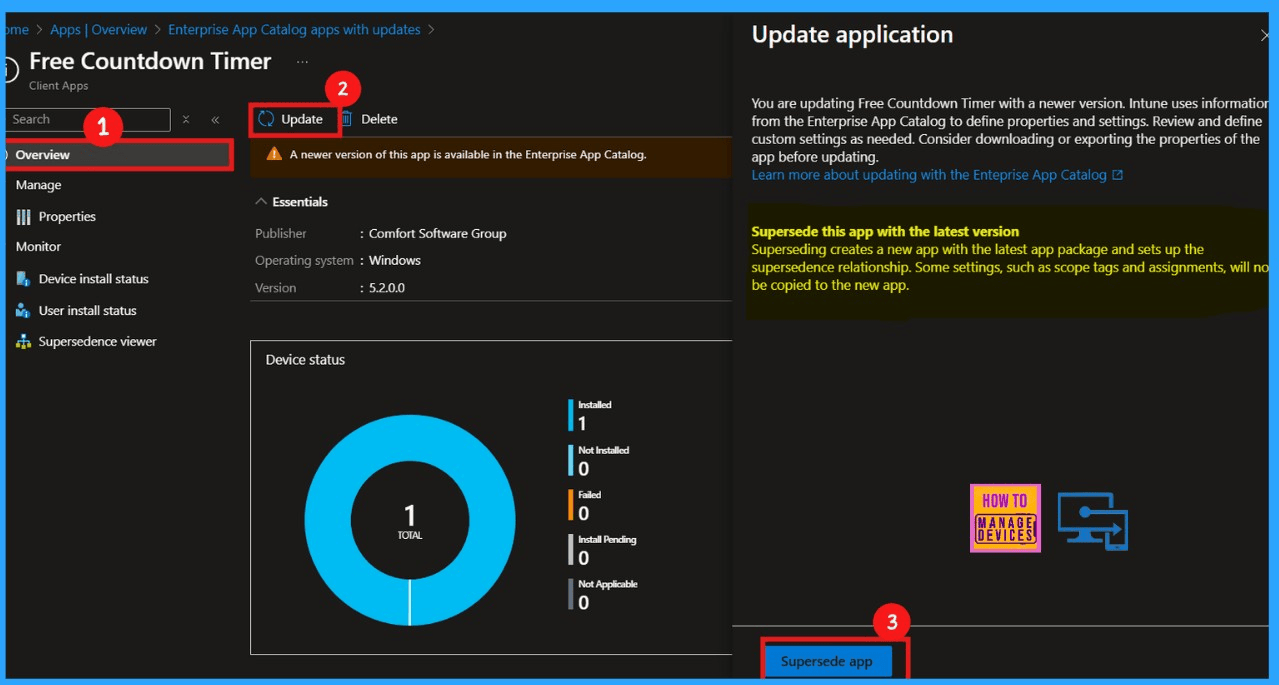The height and width of the screenshot is (685, 1279).
Task: Click the Client Apps subtitle
Action: pyautogui.click(x=59, y=86)
